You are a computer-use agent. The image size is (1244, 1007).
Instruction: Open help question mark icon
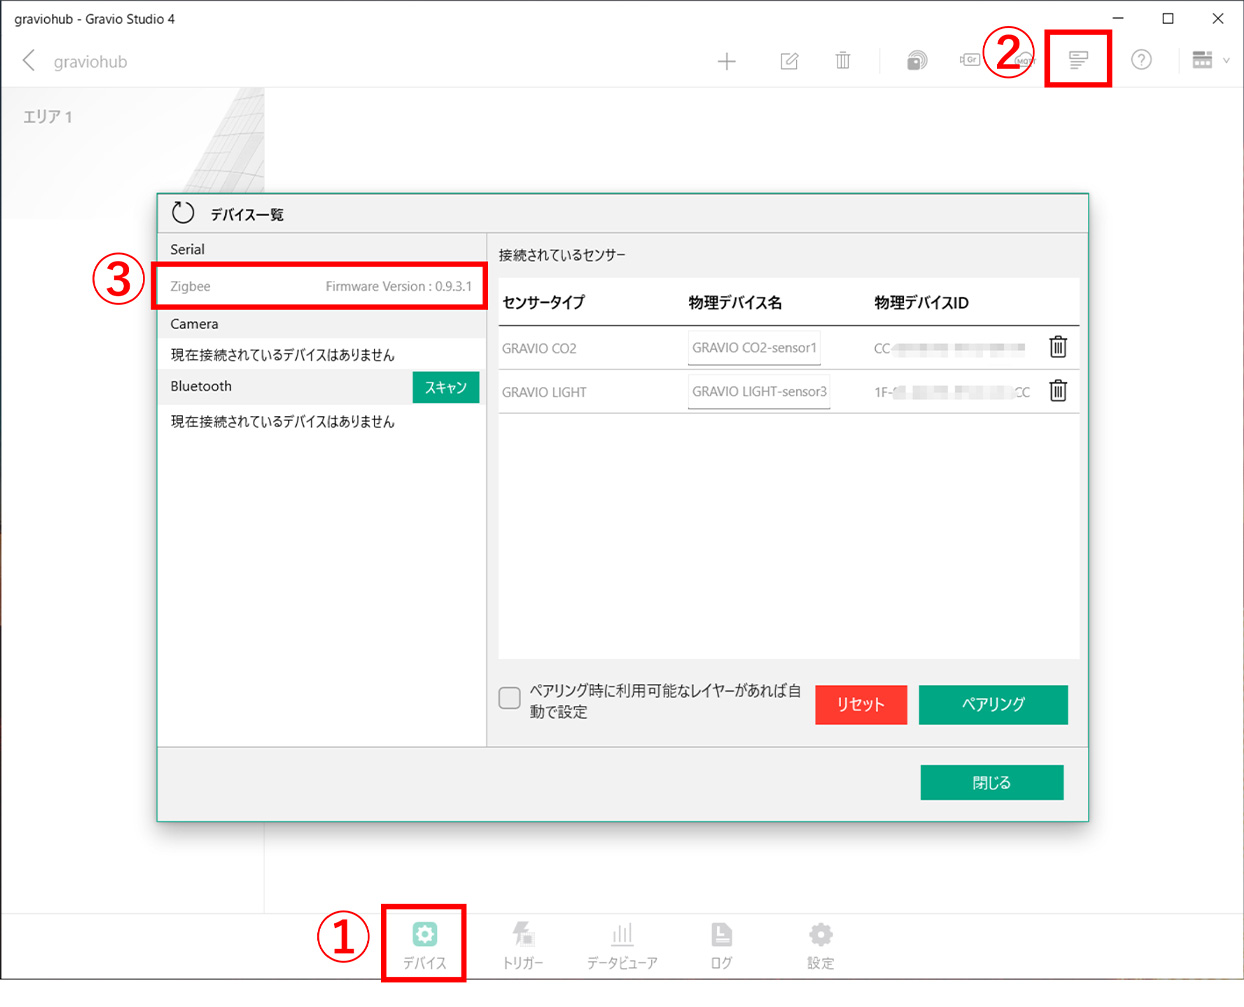1141,60
